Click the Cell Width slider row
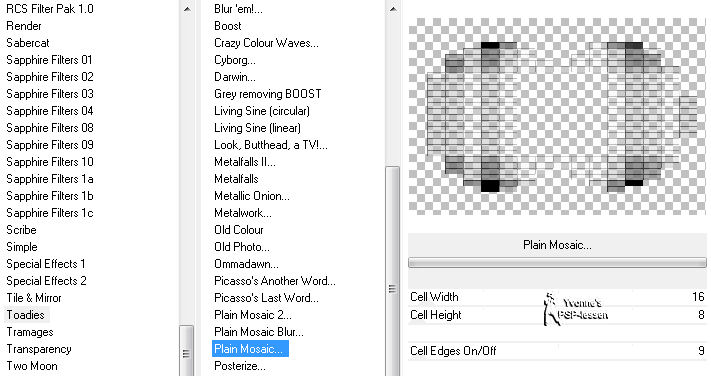 (557, 297)
